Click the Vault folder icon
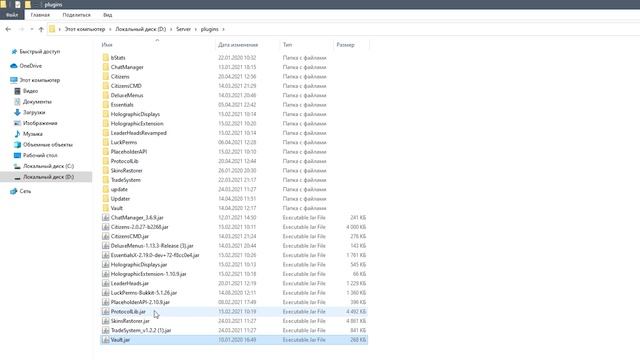Screen dimensions: 640x360 tap(106, 208)
